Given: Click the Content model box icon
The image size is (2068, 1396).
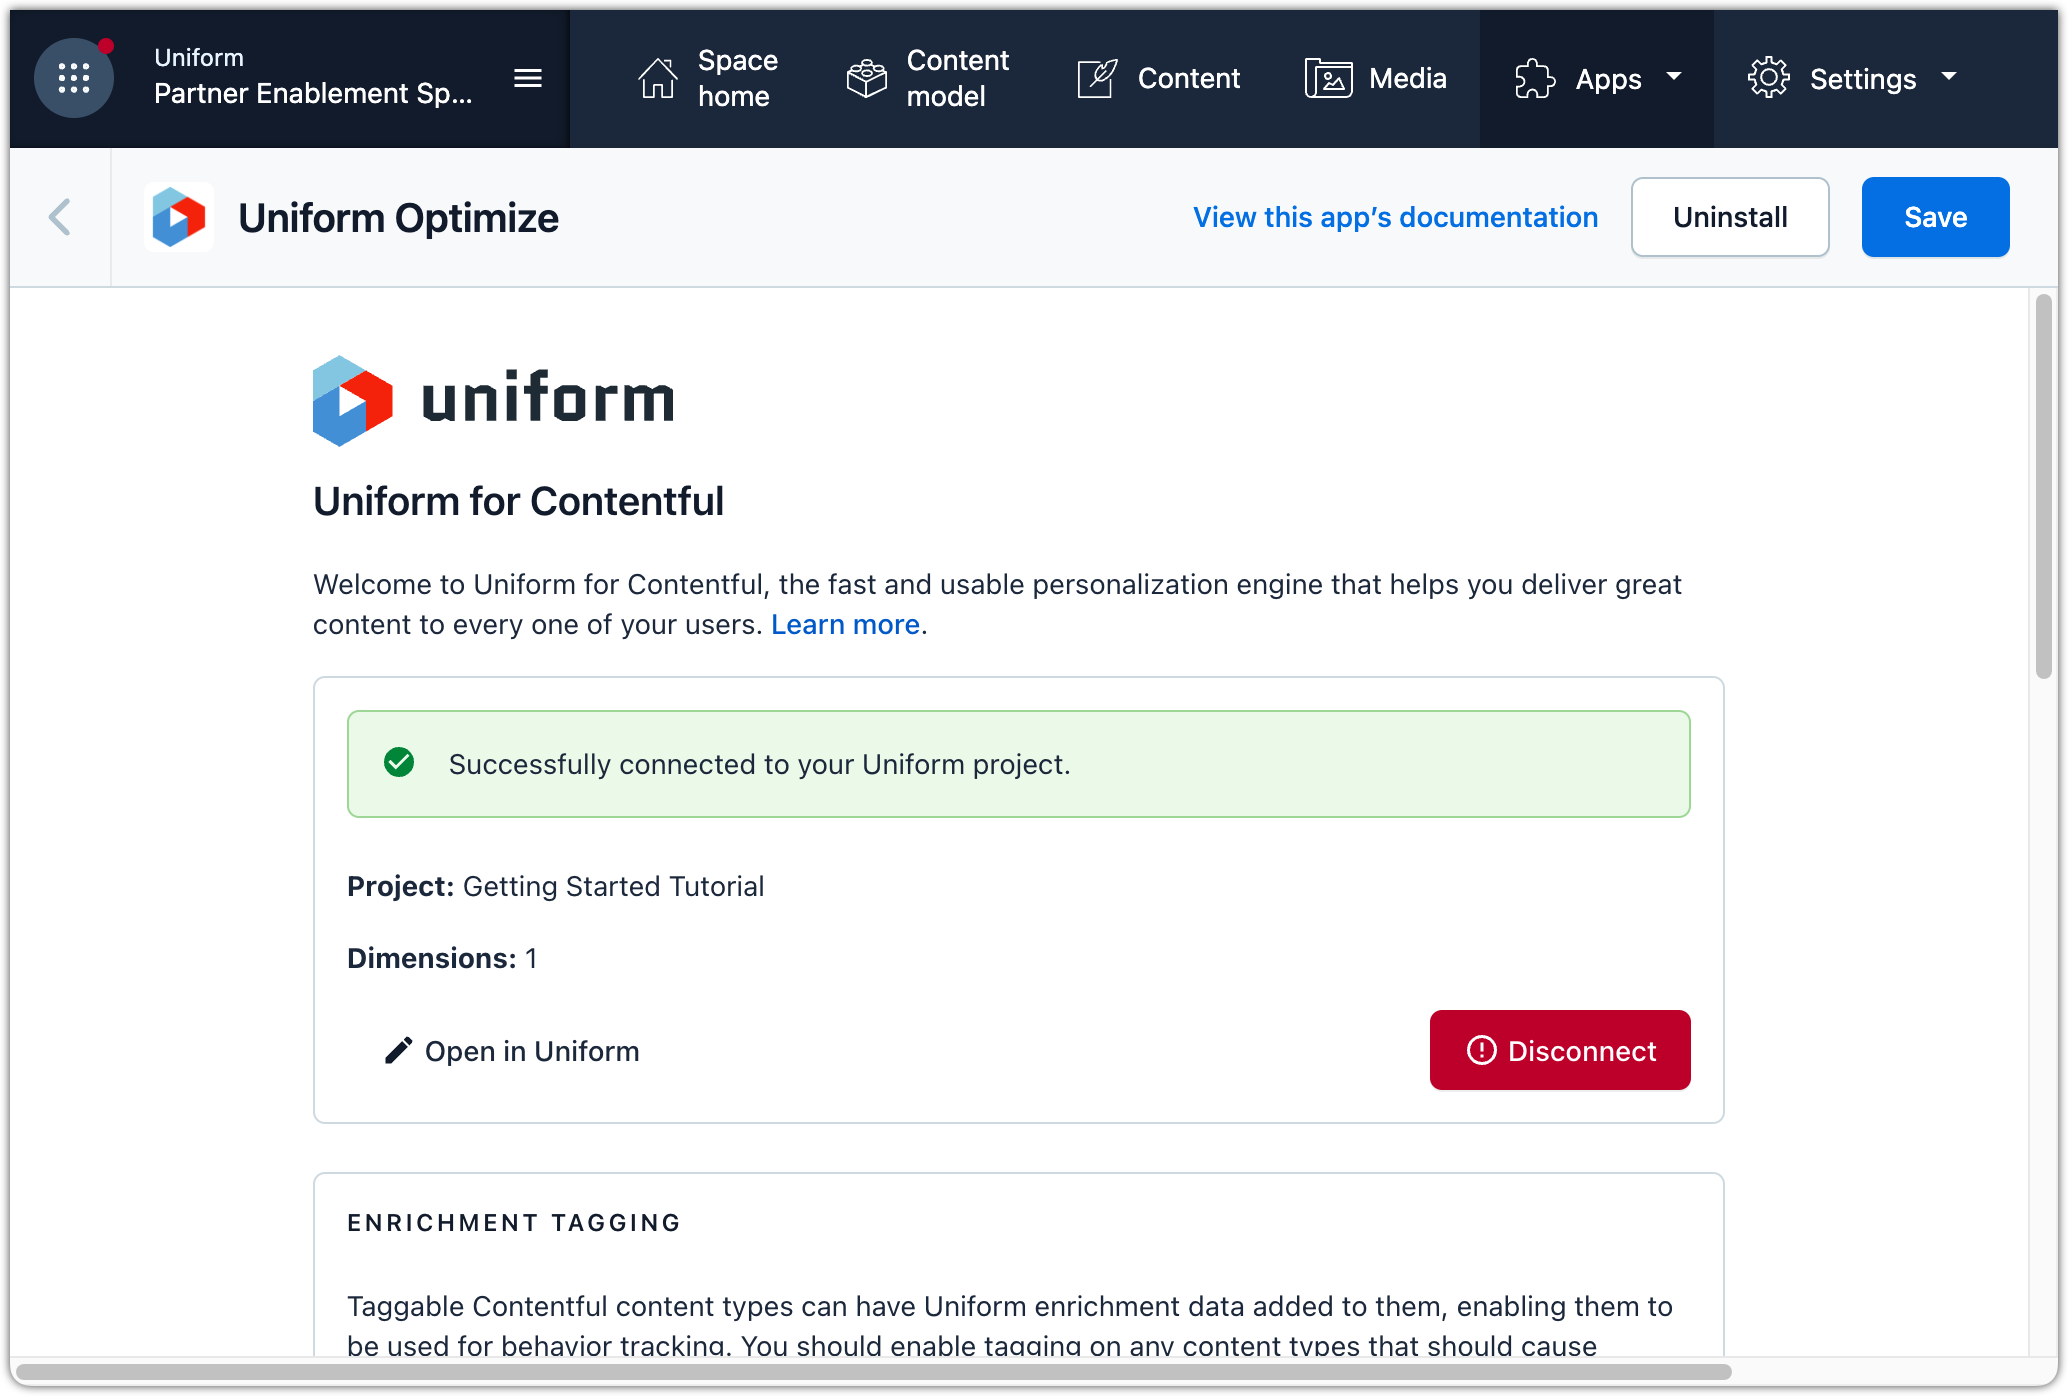Looking at the screenshot, I should (866, 78).
